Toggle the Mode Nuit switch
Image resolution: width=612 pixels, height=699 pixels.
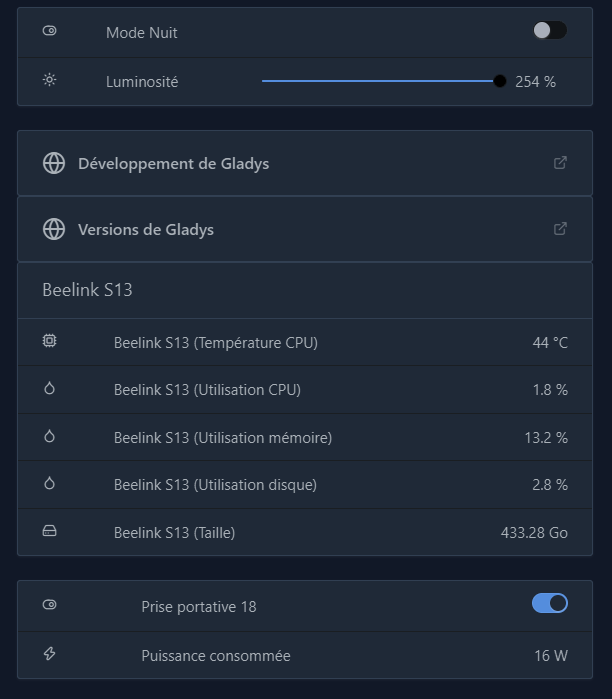[550, 31]
